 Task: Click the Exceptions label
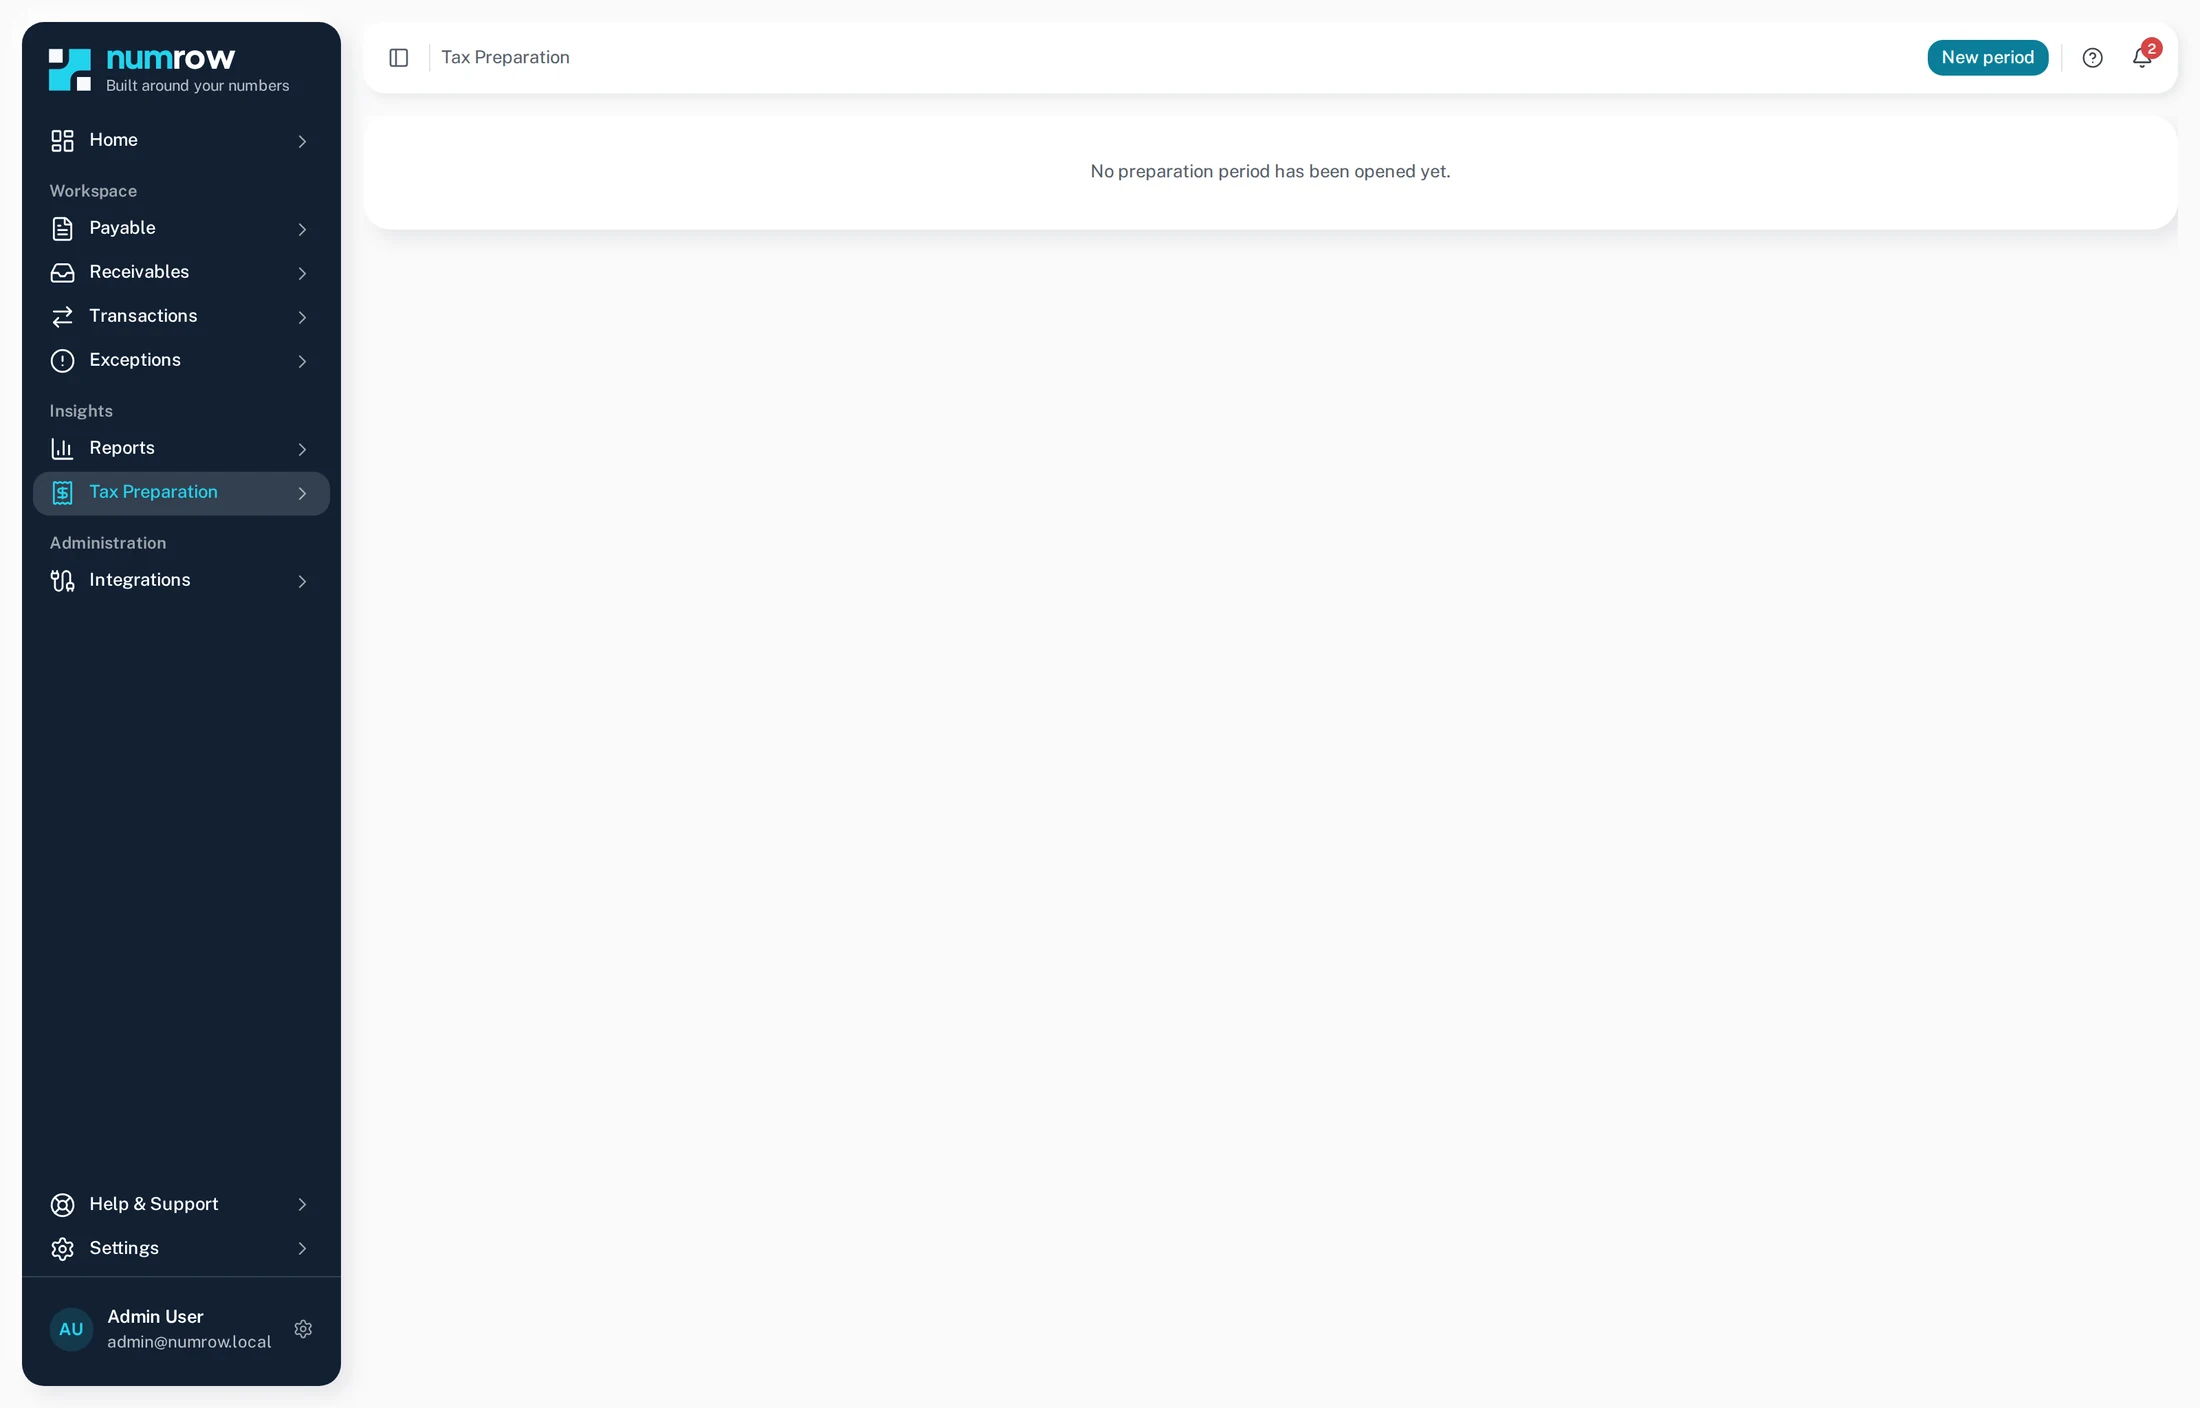[135, 360]
